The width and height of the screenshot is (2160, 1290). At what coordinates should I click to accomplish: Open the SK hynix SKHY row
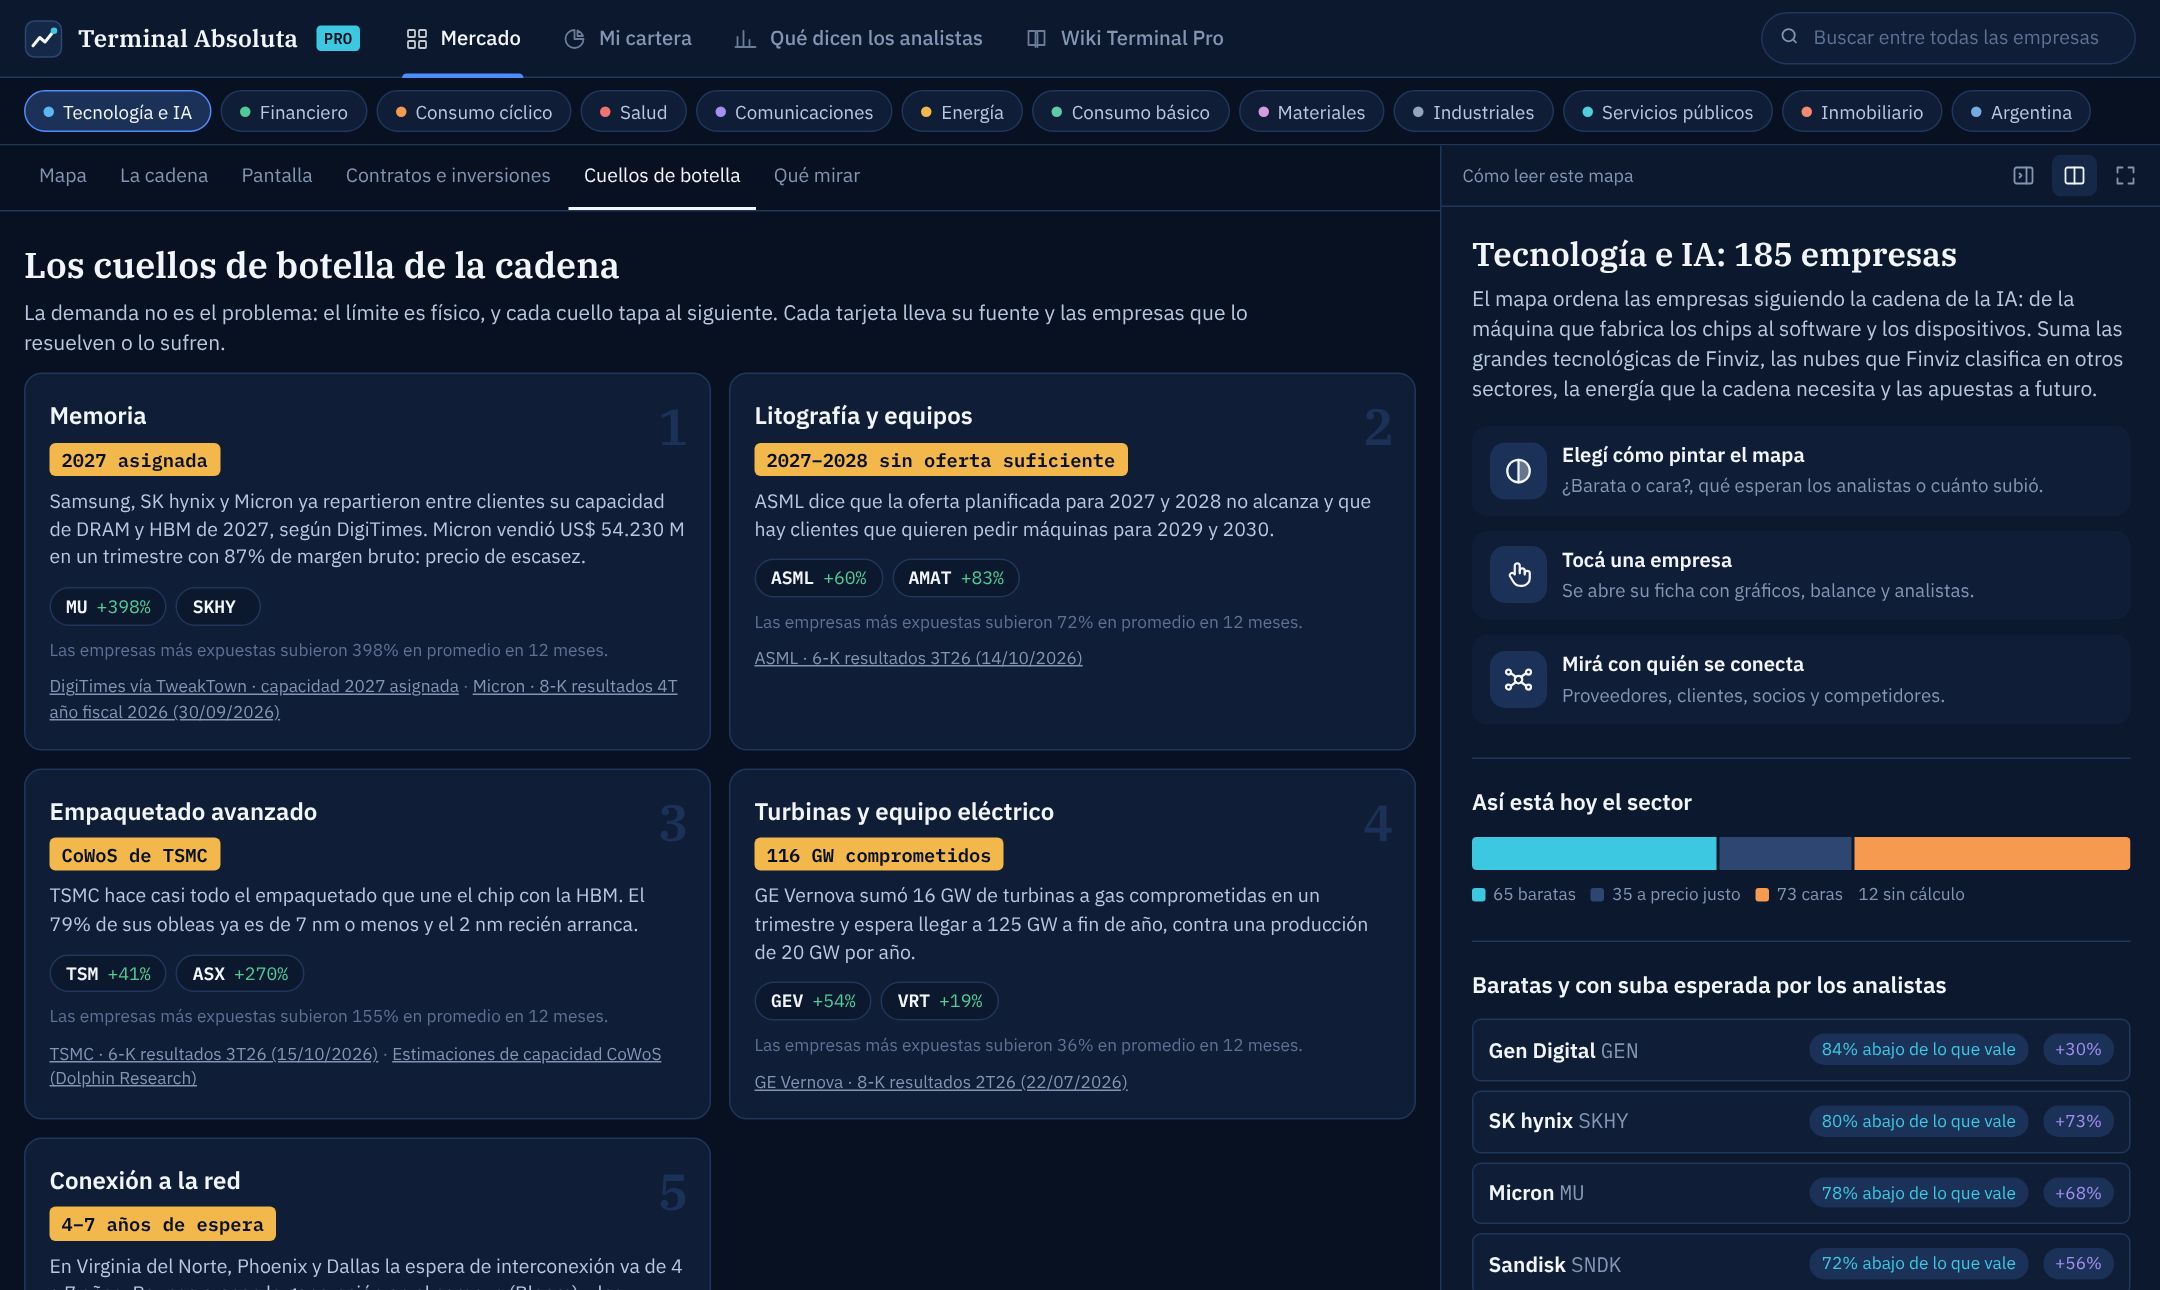[1800, 1121]
